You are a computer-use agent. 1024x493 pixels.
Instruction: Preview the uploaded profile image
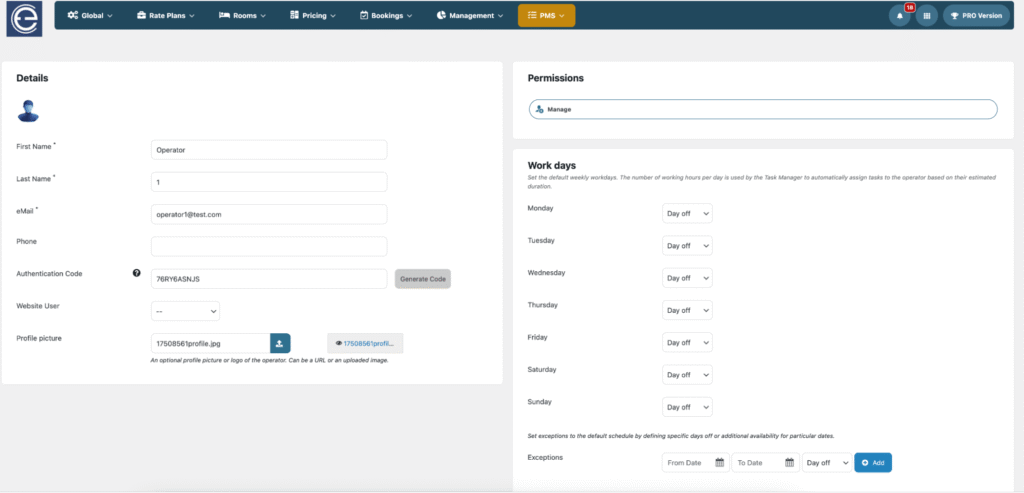pos(365,343)
